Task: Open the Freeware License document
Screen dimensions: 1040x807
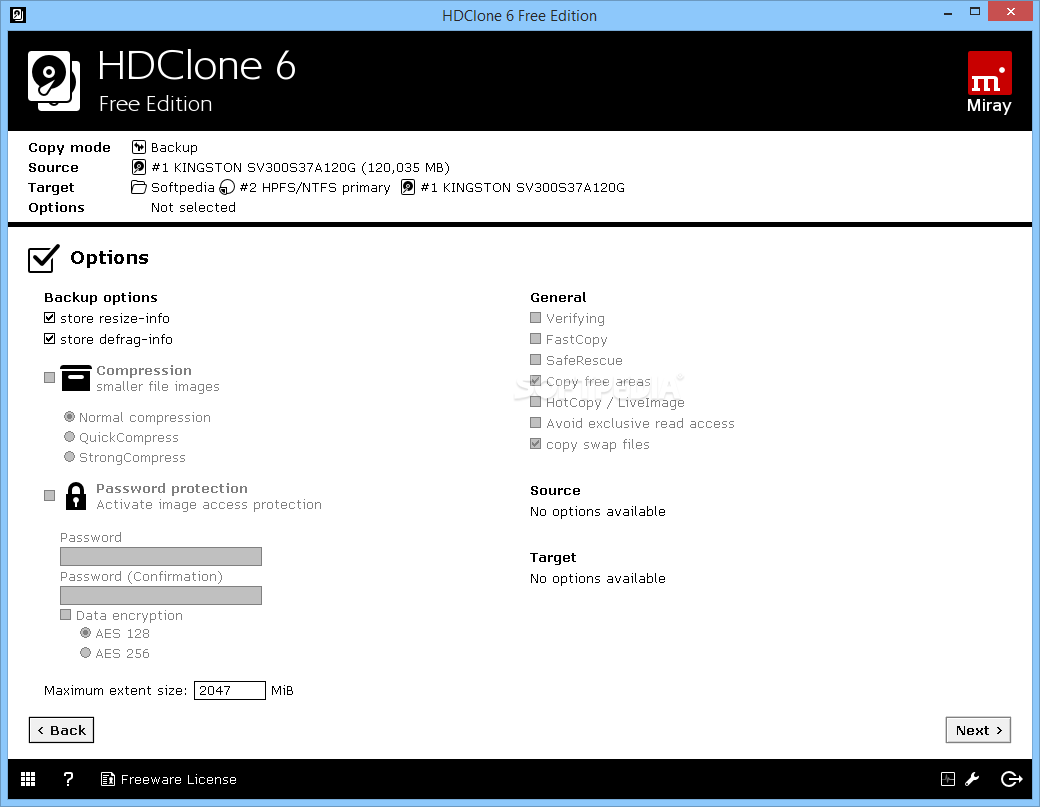Action: point(168,779)
